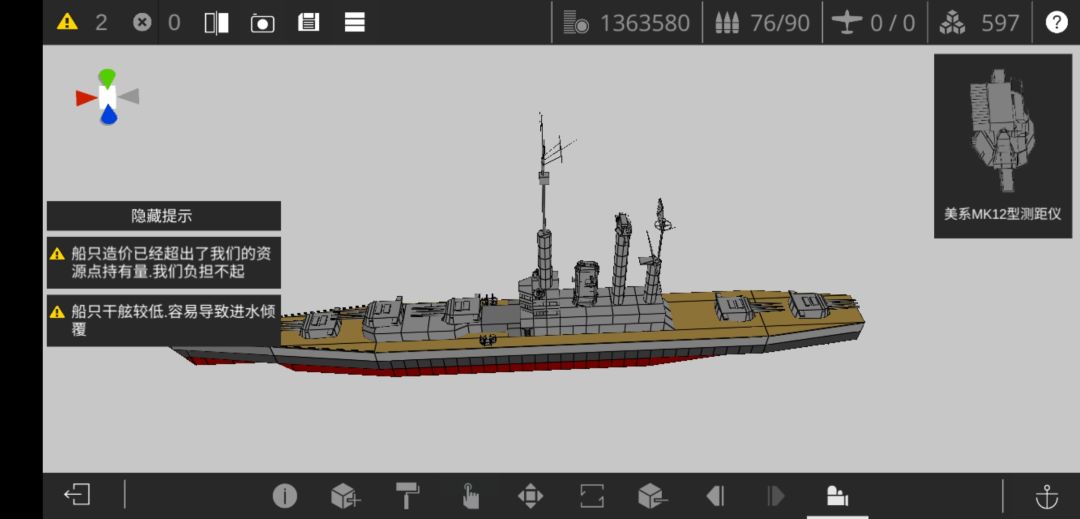Select the rotate part tool
1080x519 pixels.
pyautogui.click(x=592, y=496)
